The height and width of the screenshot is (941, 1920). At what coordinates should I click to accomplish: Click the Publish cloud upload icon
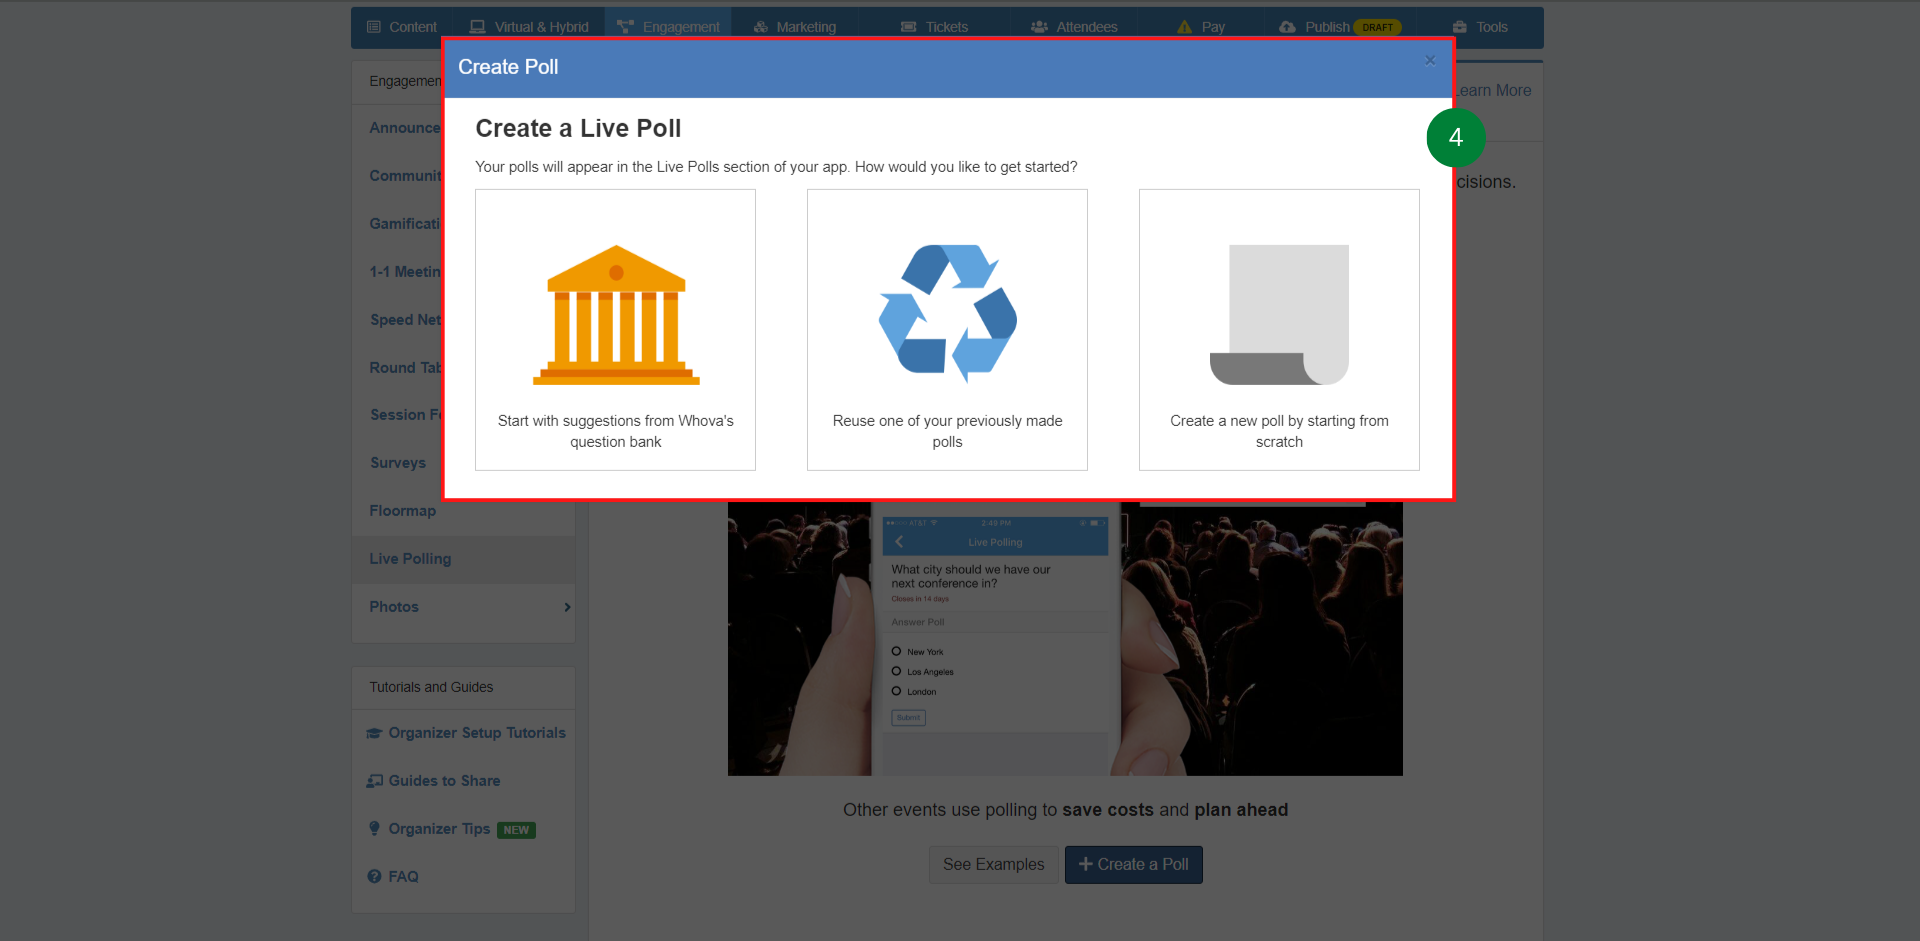(x=1286, y=27)
